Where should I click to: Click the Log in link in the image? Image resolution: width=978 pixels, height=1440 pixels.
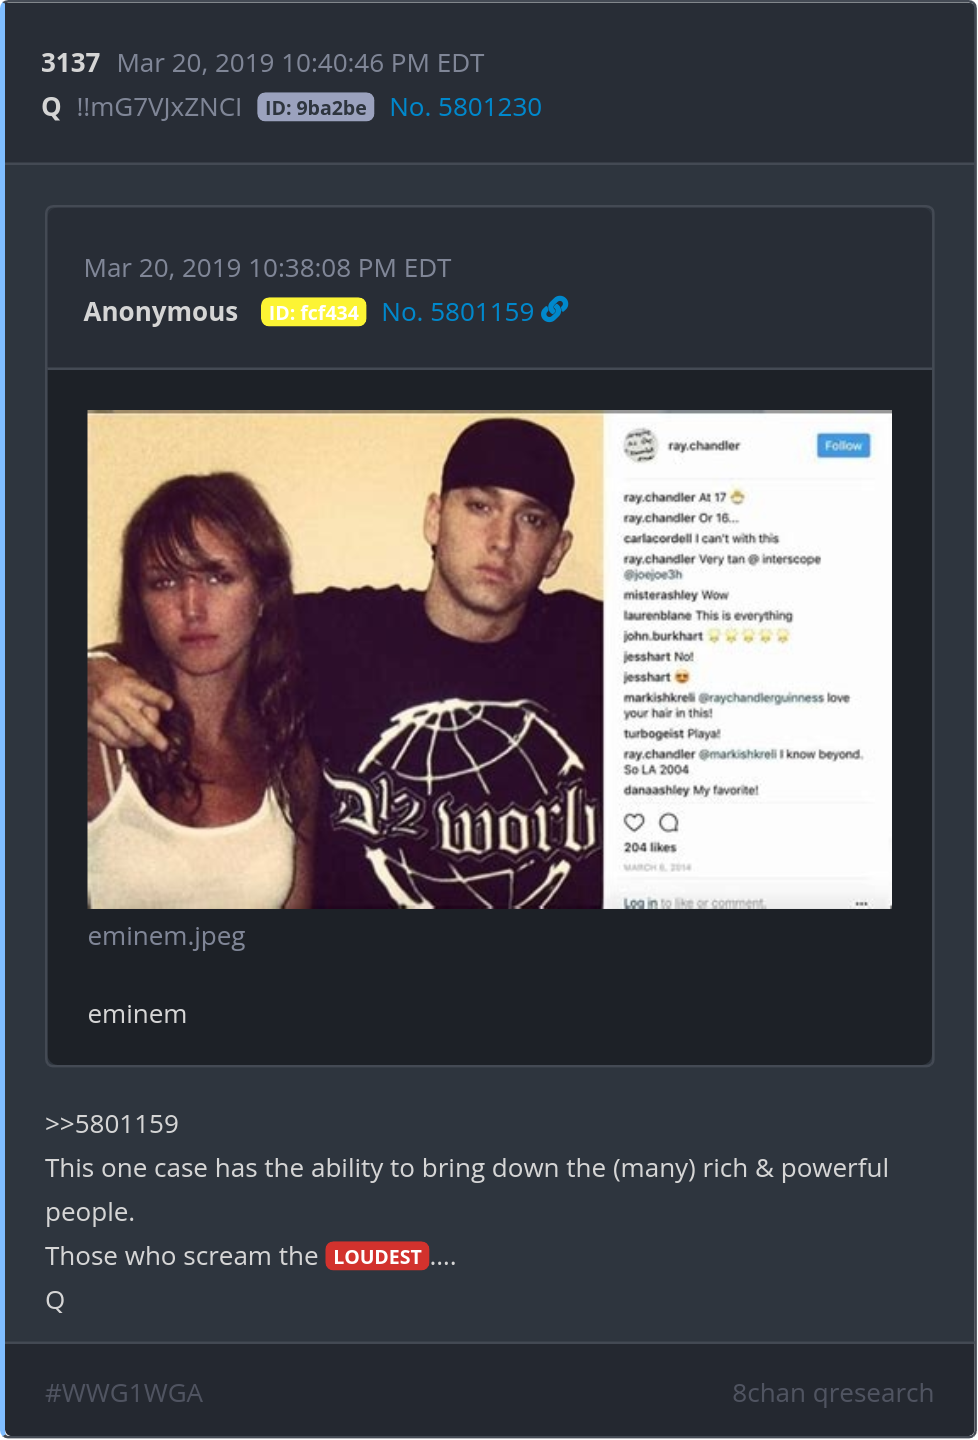[x=640, y=903]
